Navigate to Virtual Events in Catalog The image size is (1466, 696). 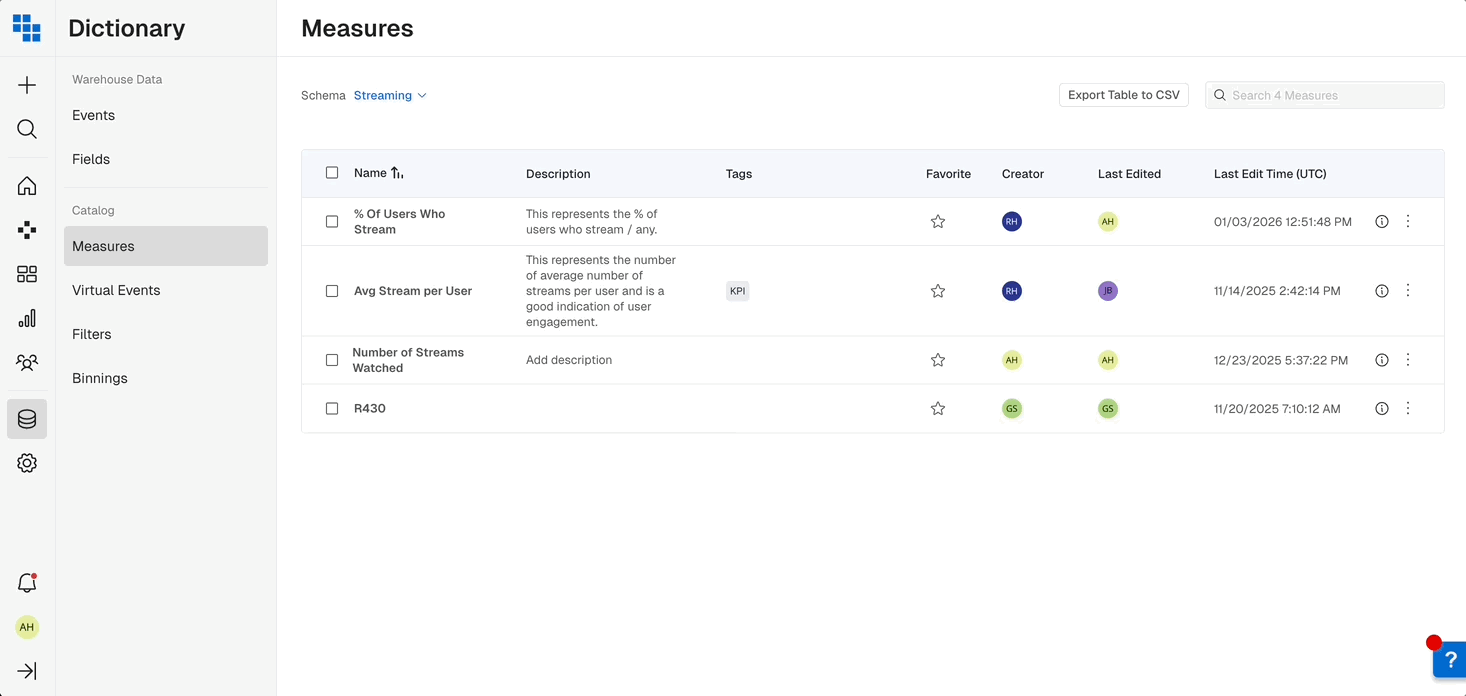point(116,290)
